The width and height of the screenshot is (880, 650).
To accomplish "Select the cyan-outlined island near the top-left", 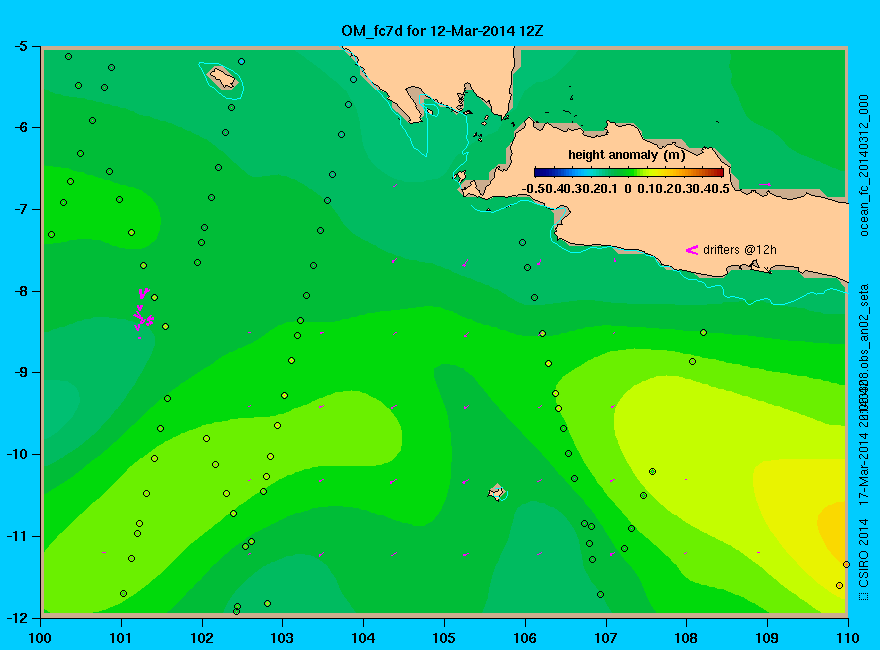I will 223,77.
